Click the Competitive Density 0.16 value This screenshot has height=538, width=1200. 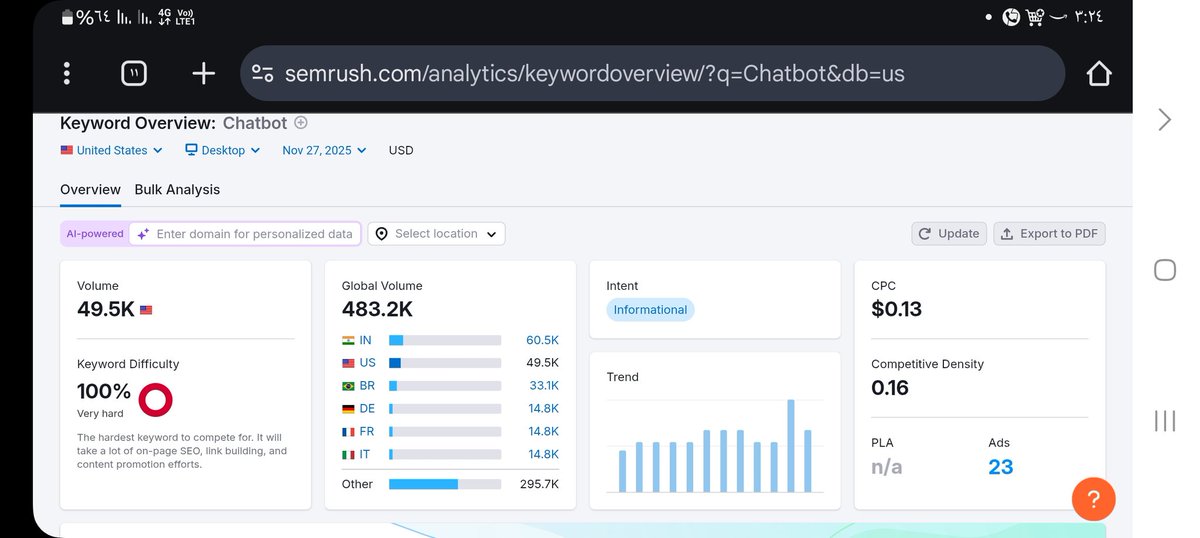tap(889, 387)
